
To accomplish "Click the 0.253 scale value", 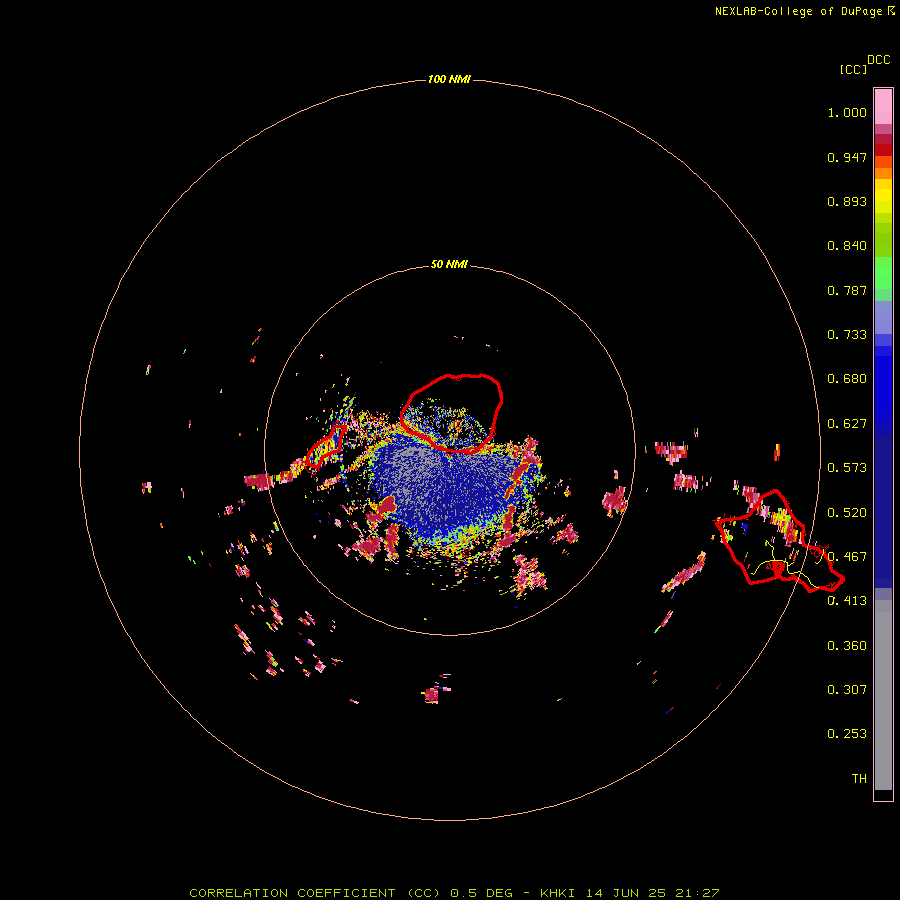I will (x=847, y=734).
